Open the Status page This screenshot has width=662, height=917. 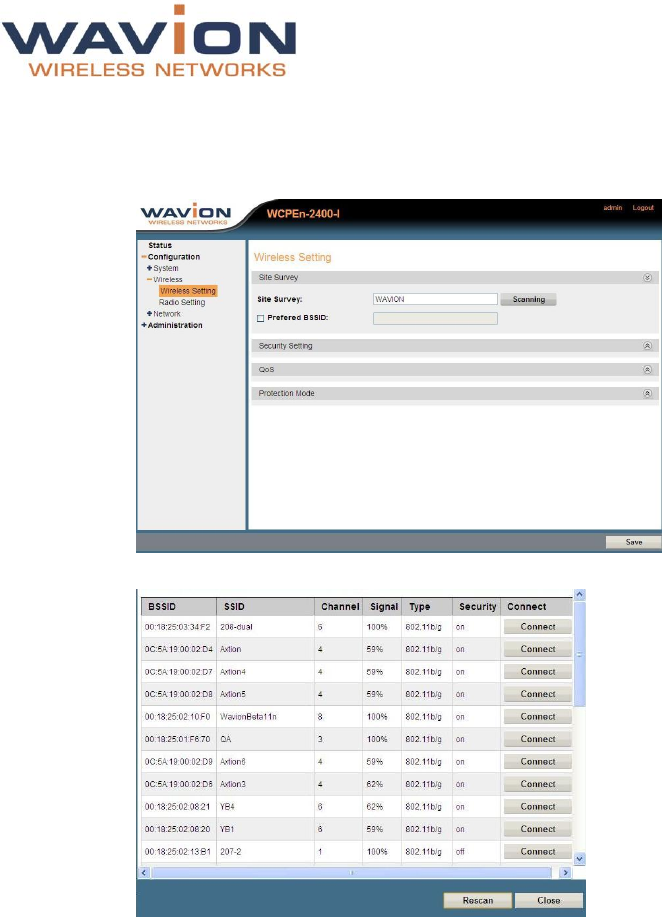pos(160,246)
